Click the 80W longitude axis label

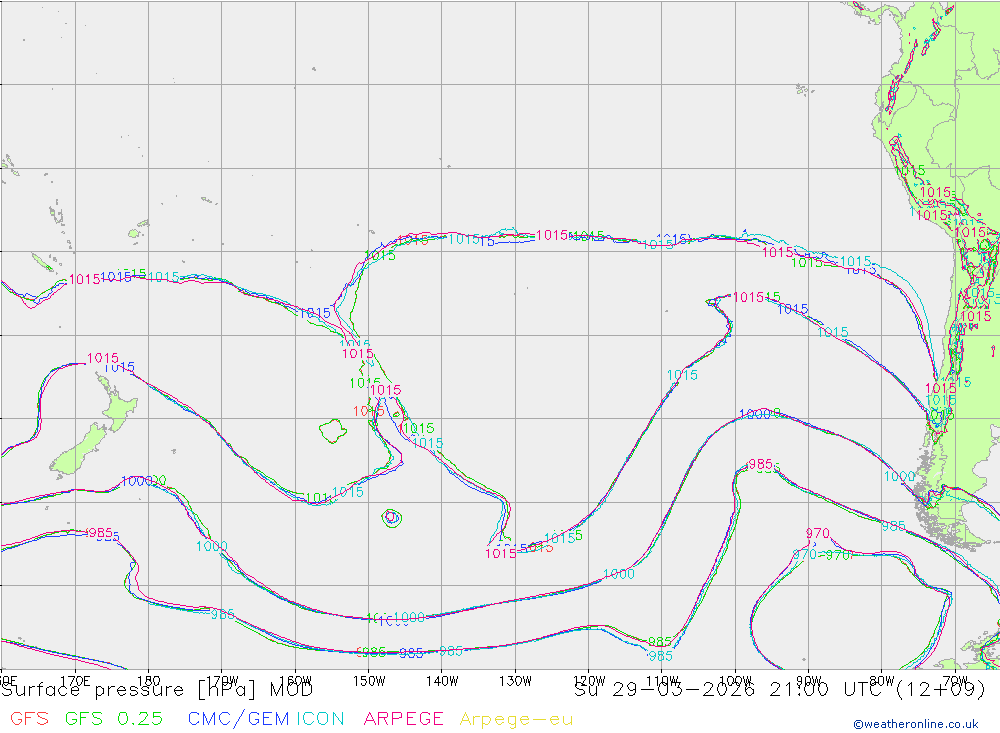[882, 681]
